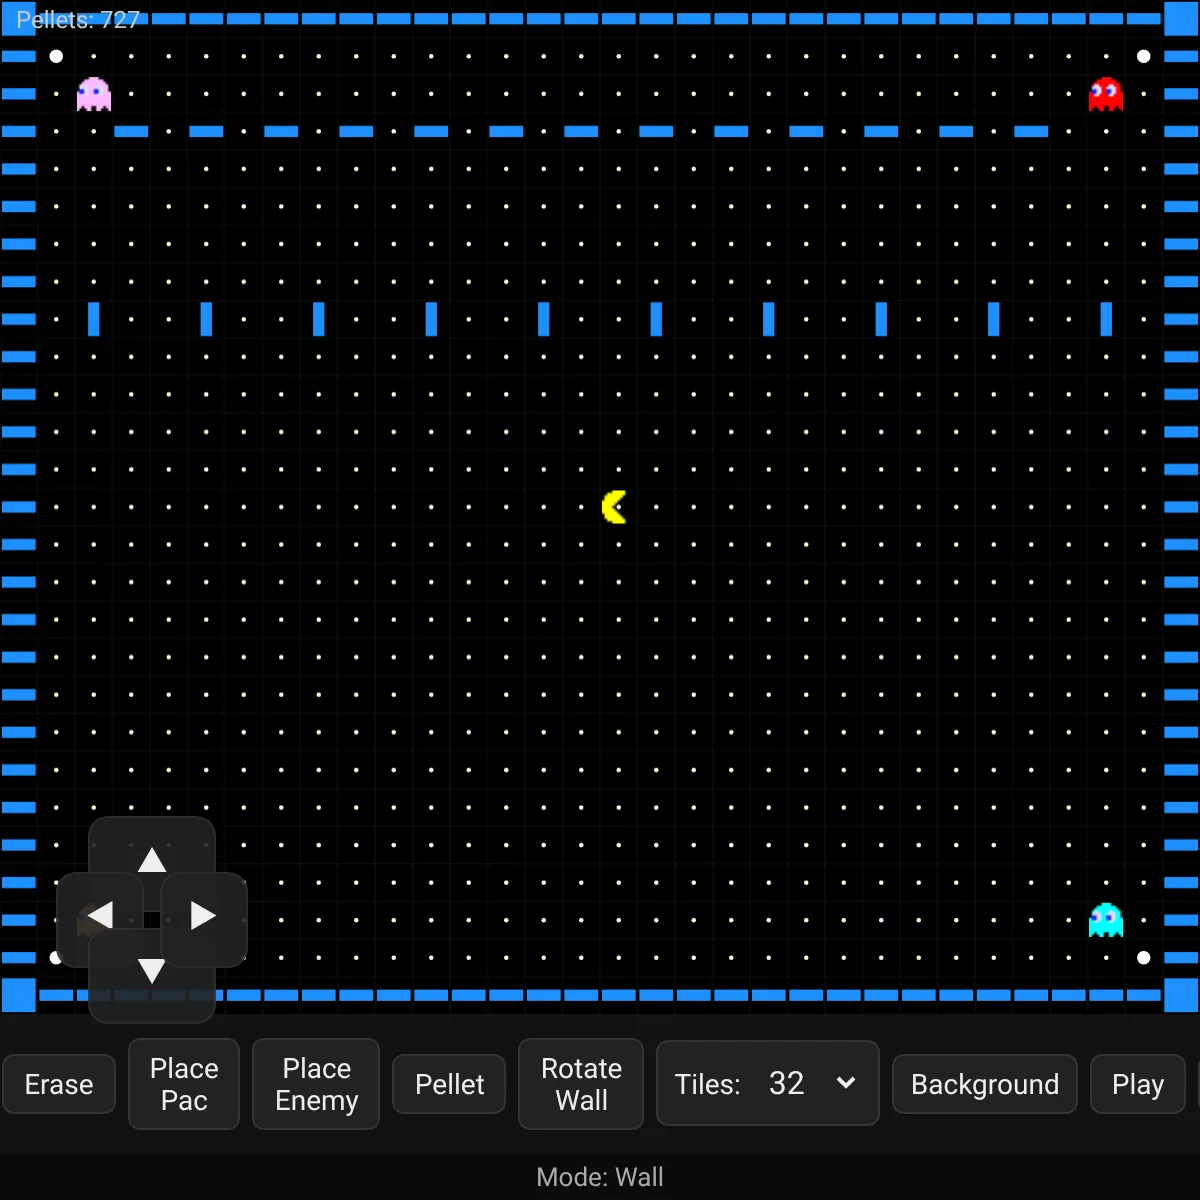Tap the left arrow on the D-pad
This screenshot has width=1200, height=1200.
pyautogui.click(x=100, y=915)
